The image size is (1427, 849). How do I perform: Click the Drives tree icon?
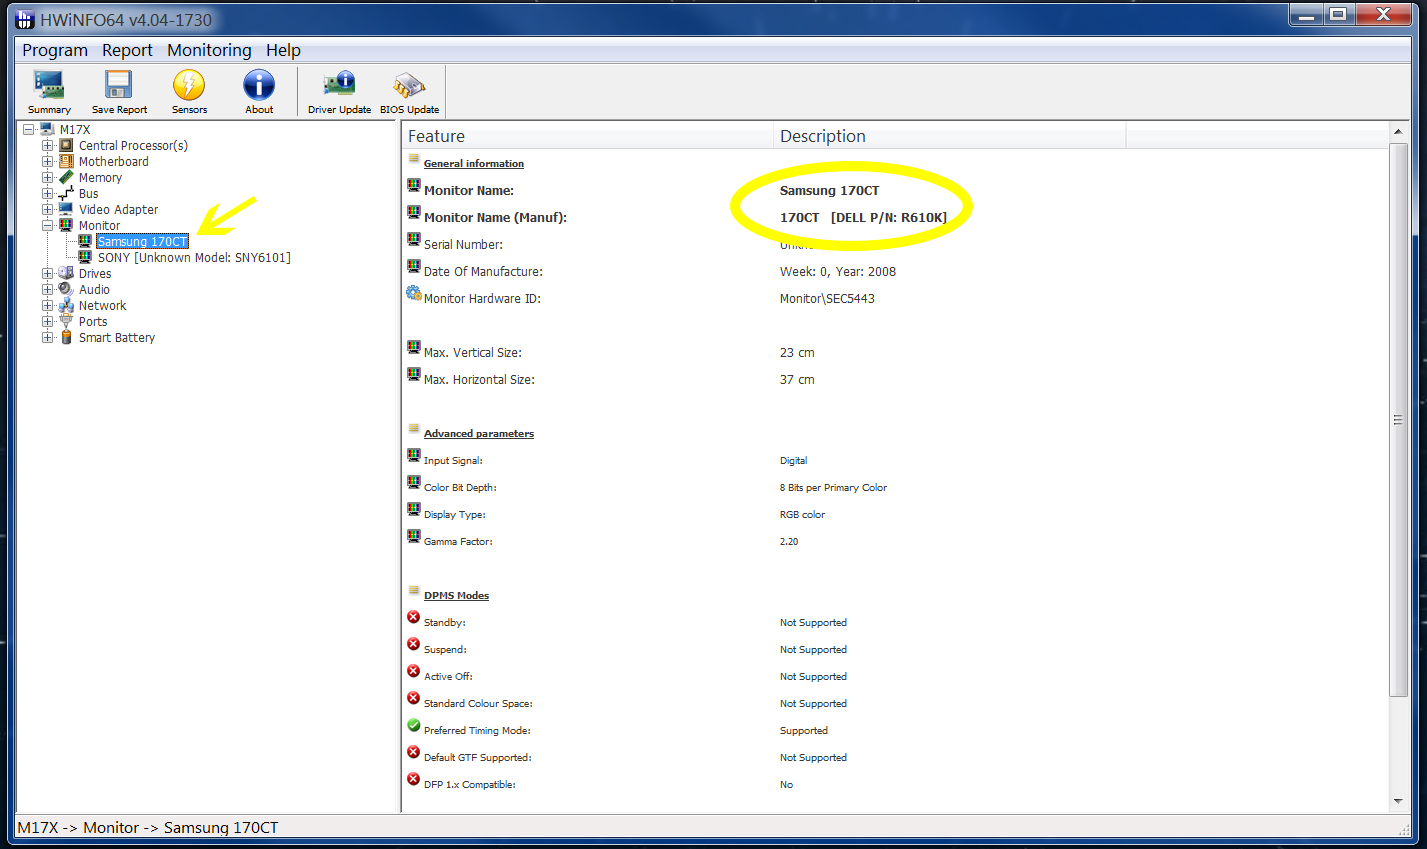click(x=67, y=273)
